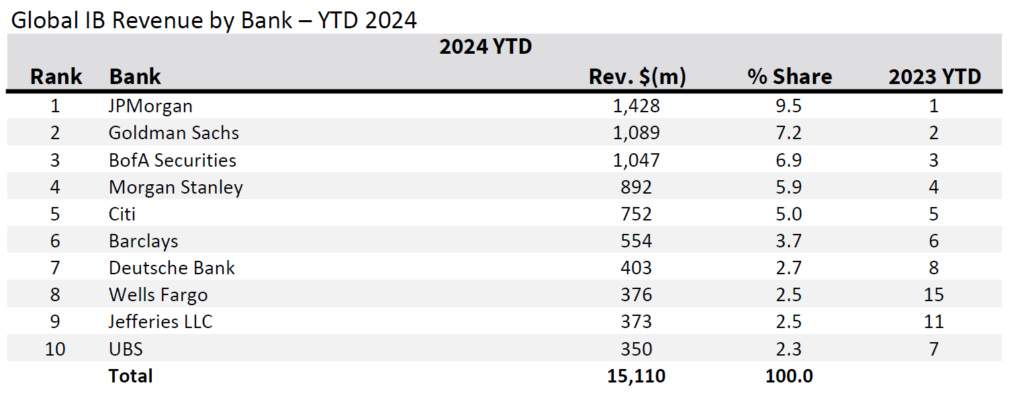This screenshot has height=406, width=1024.
Task: Click the "Barclays" bank name
Action: 143,242
